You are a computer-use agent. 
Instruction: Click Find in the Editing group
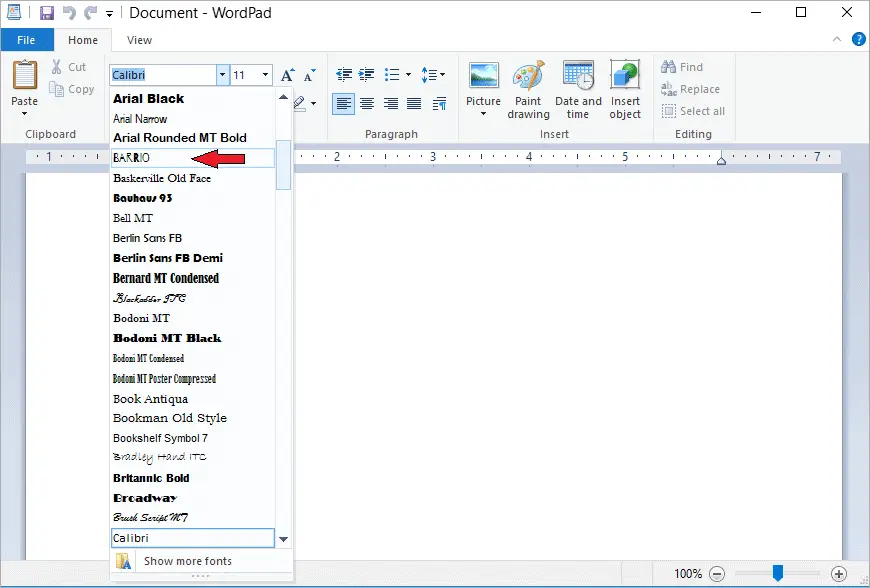click(682, 67)
